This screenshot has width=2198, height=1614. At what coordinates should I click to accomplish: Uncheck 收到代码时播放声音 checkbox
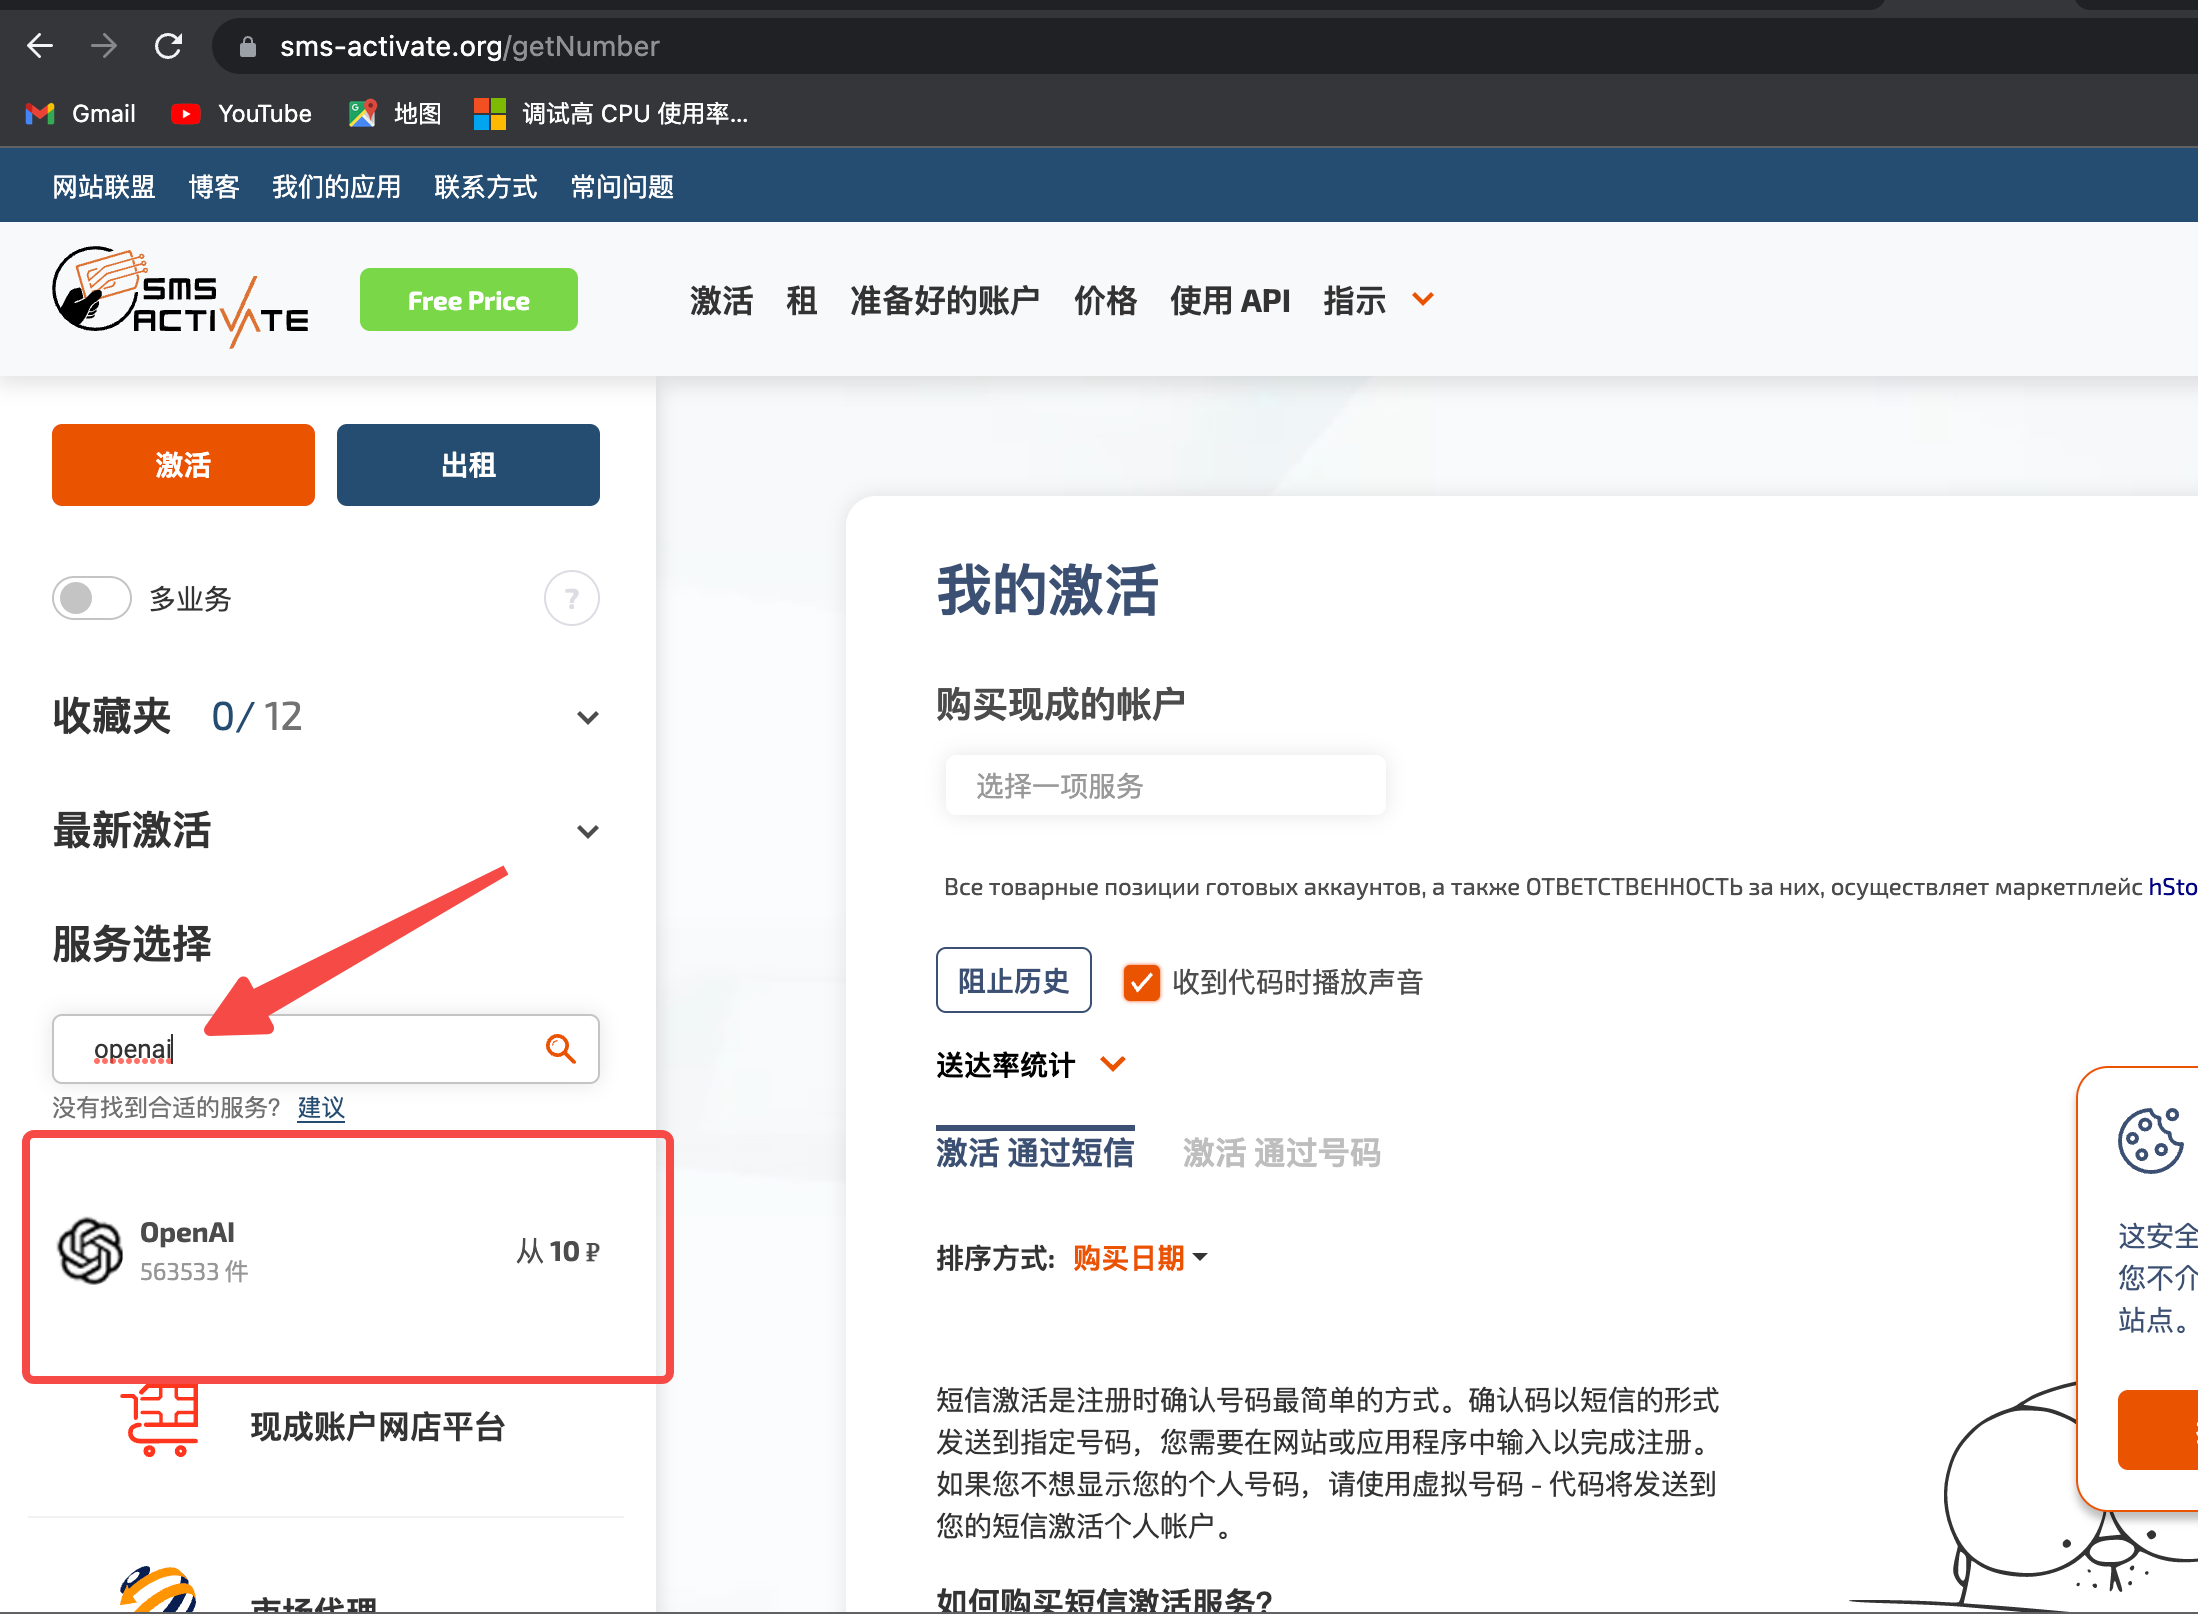1141,982
